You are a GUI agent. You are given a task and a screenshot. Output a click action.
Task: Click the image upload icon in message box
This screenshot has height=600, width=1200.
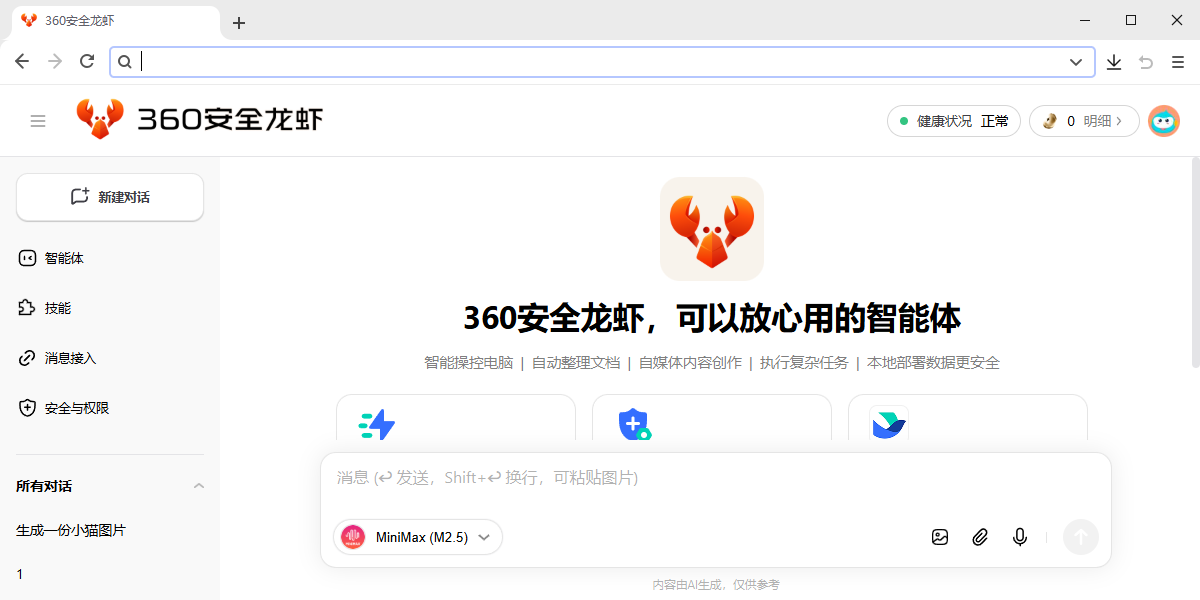coord(940,537)
